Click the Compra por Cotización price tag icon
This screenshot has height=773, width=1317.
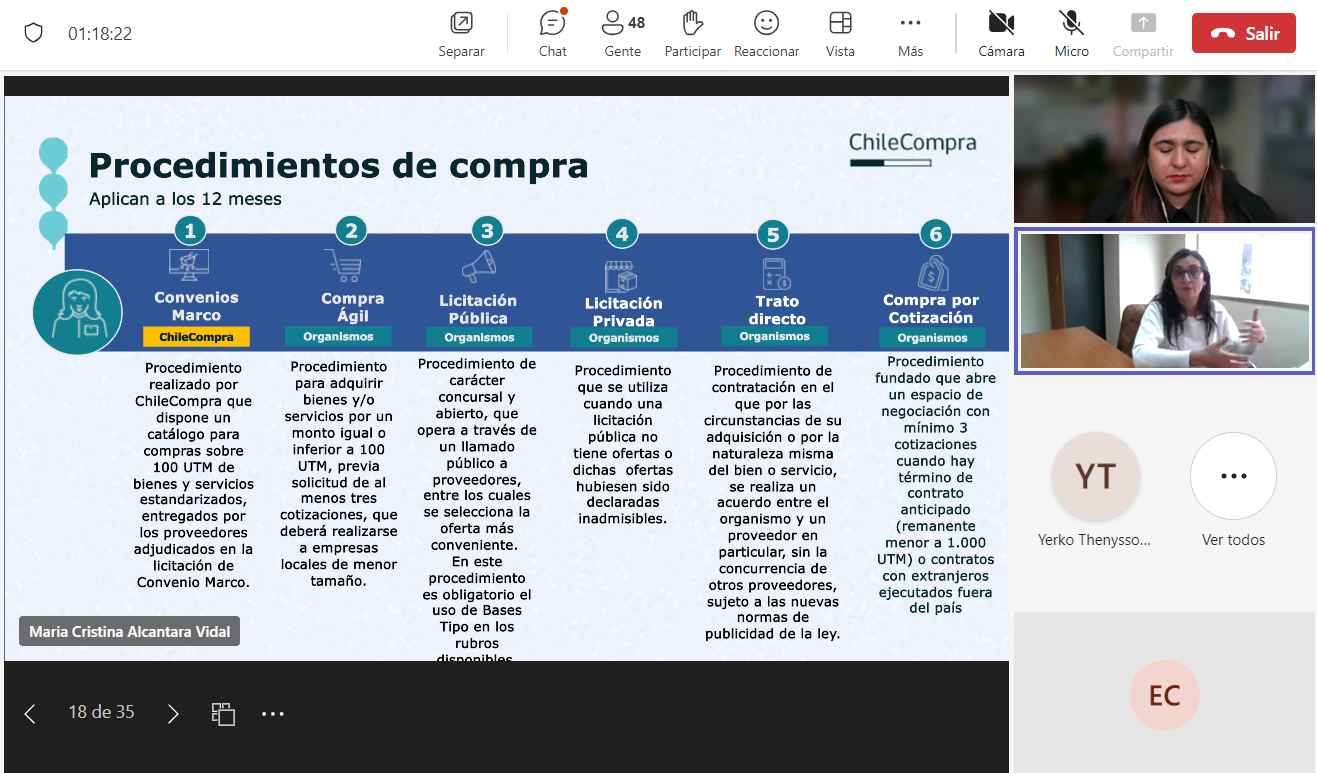933,272
